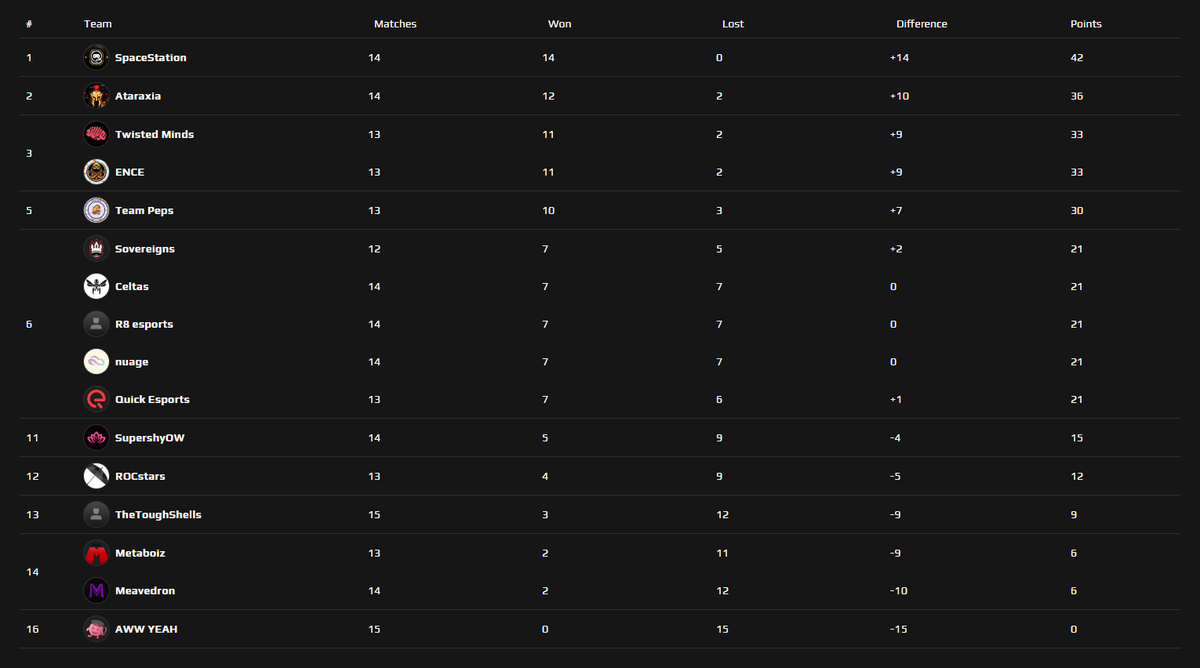Select the Metaboiz team name
This screenshot has width=1200, height=668.
click(140, 552)
